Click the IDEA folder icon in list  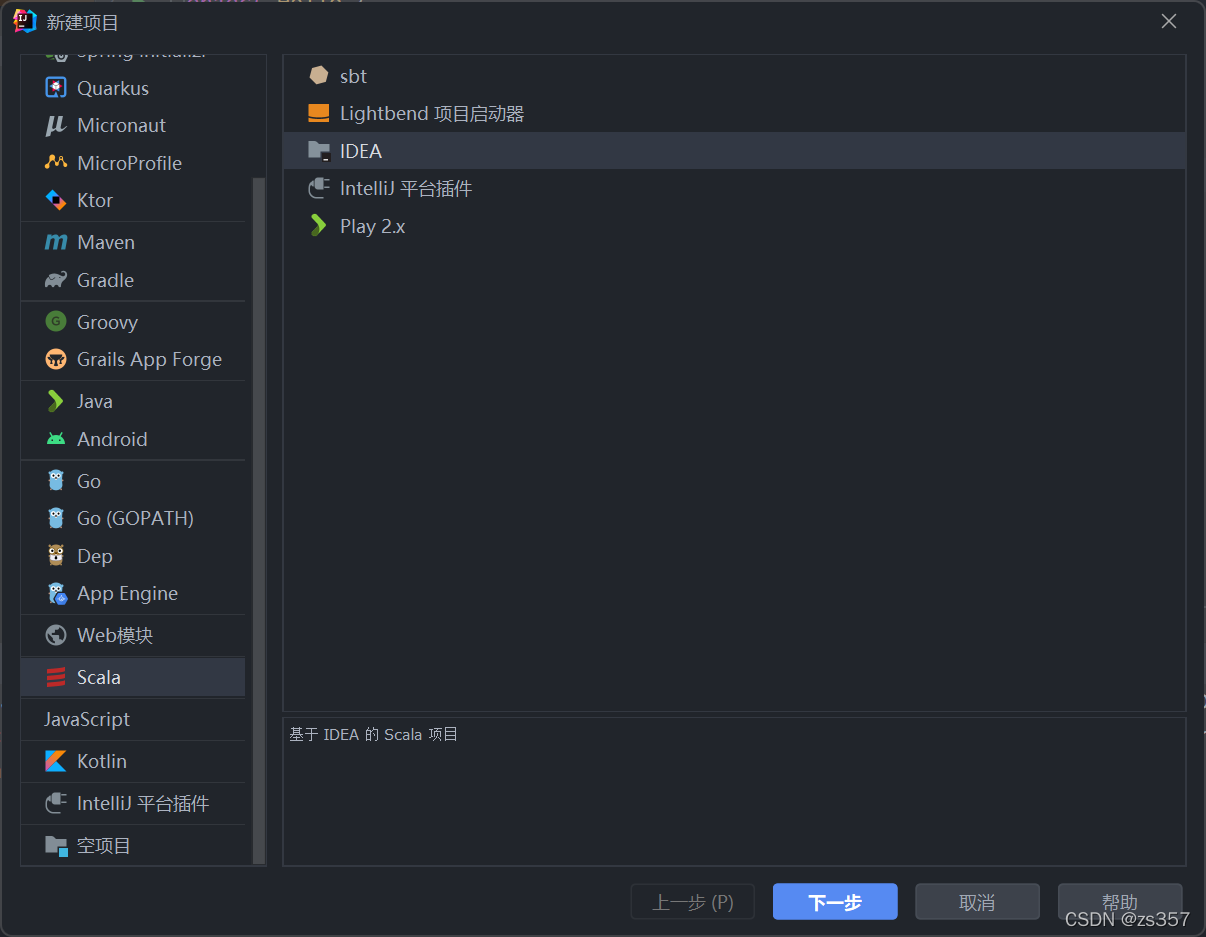pyautogui.click(x=319, y=151)
